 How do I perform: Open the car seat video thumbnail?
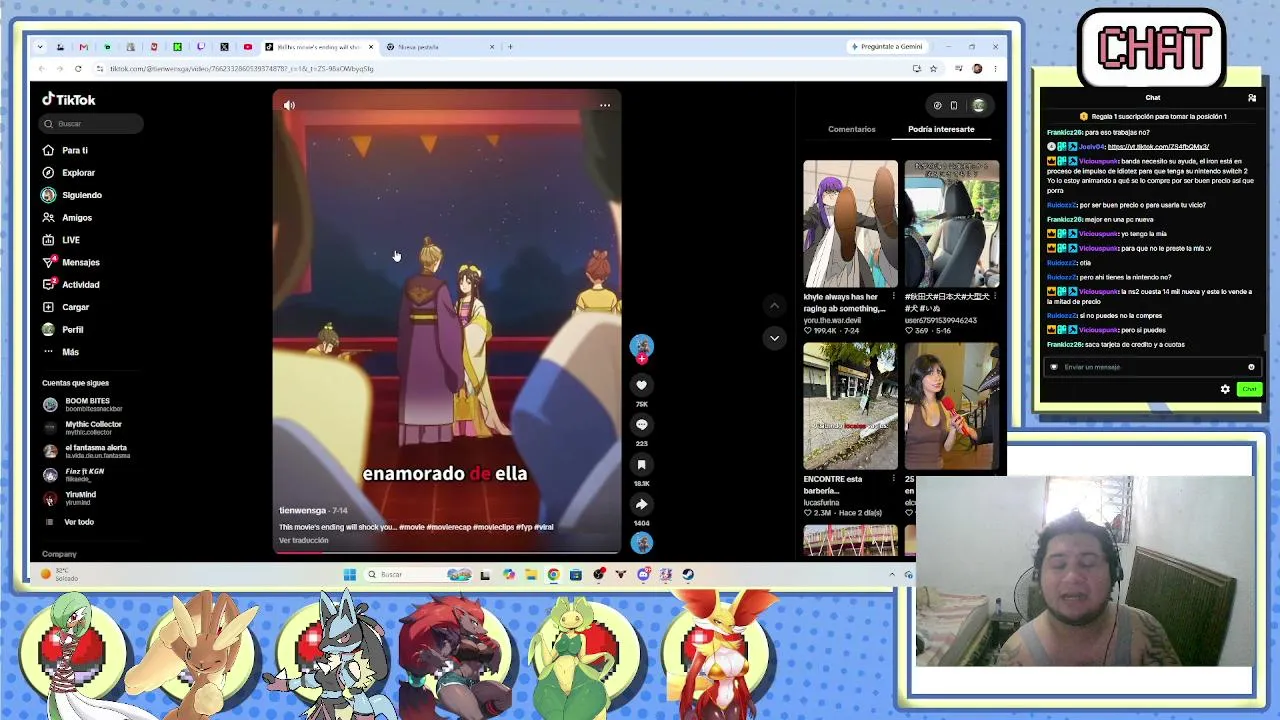pyautogui.click(x=952, y=224)
